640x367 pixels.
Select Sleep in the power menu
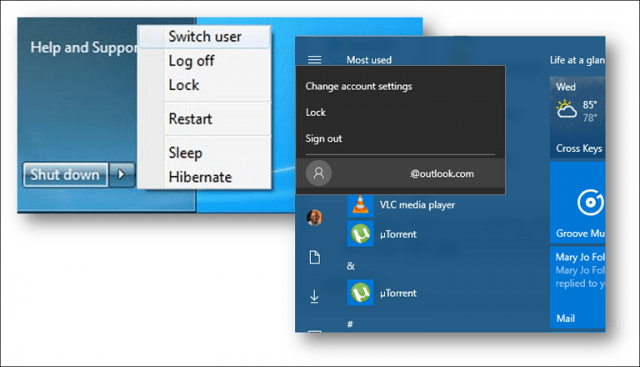coord(185,153)
